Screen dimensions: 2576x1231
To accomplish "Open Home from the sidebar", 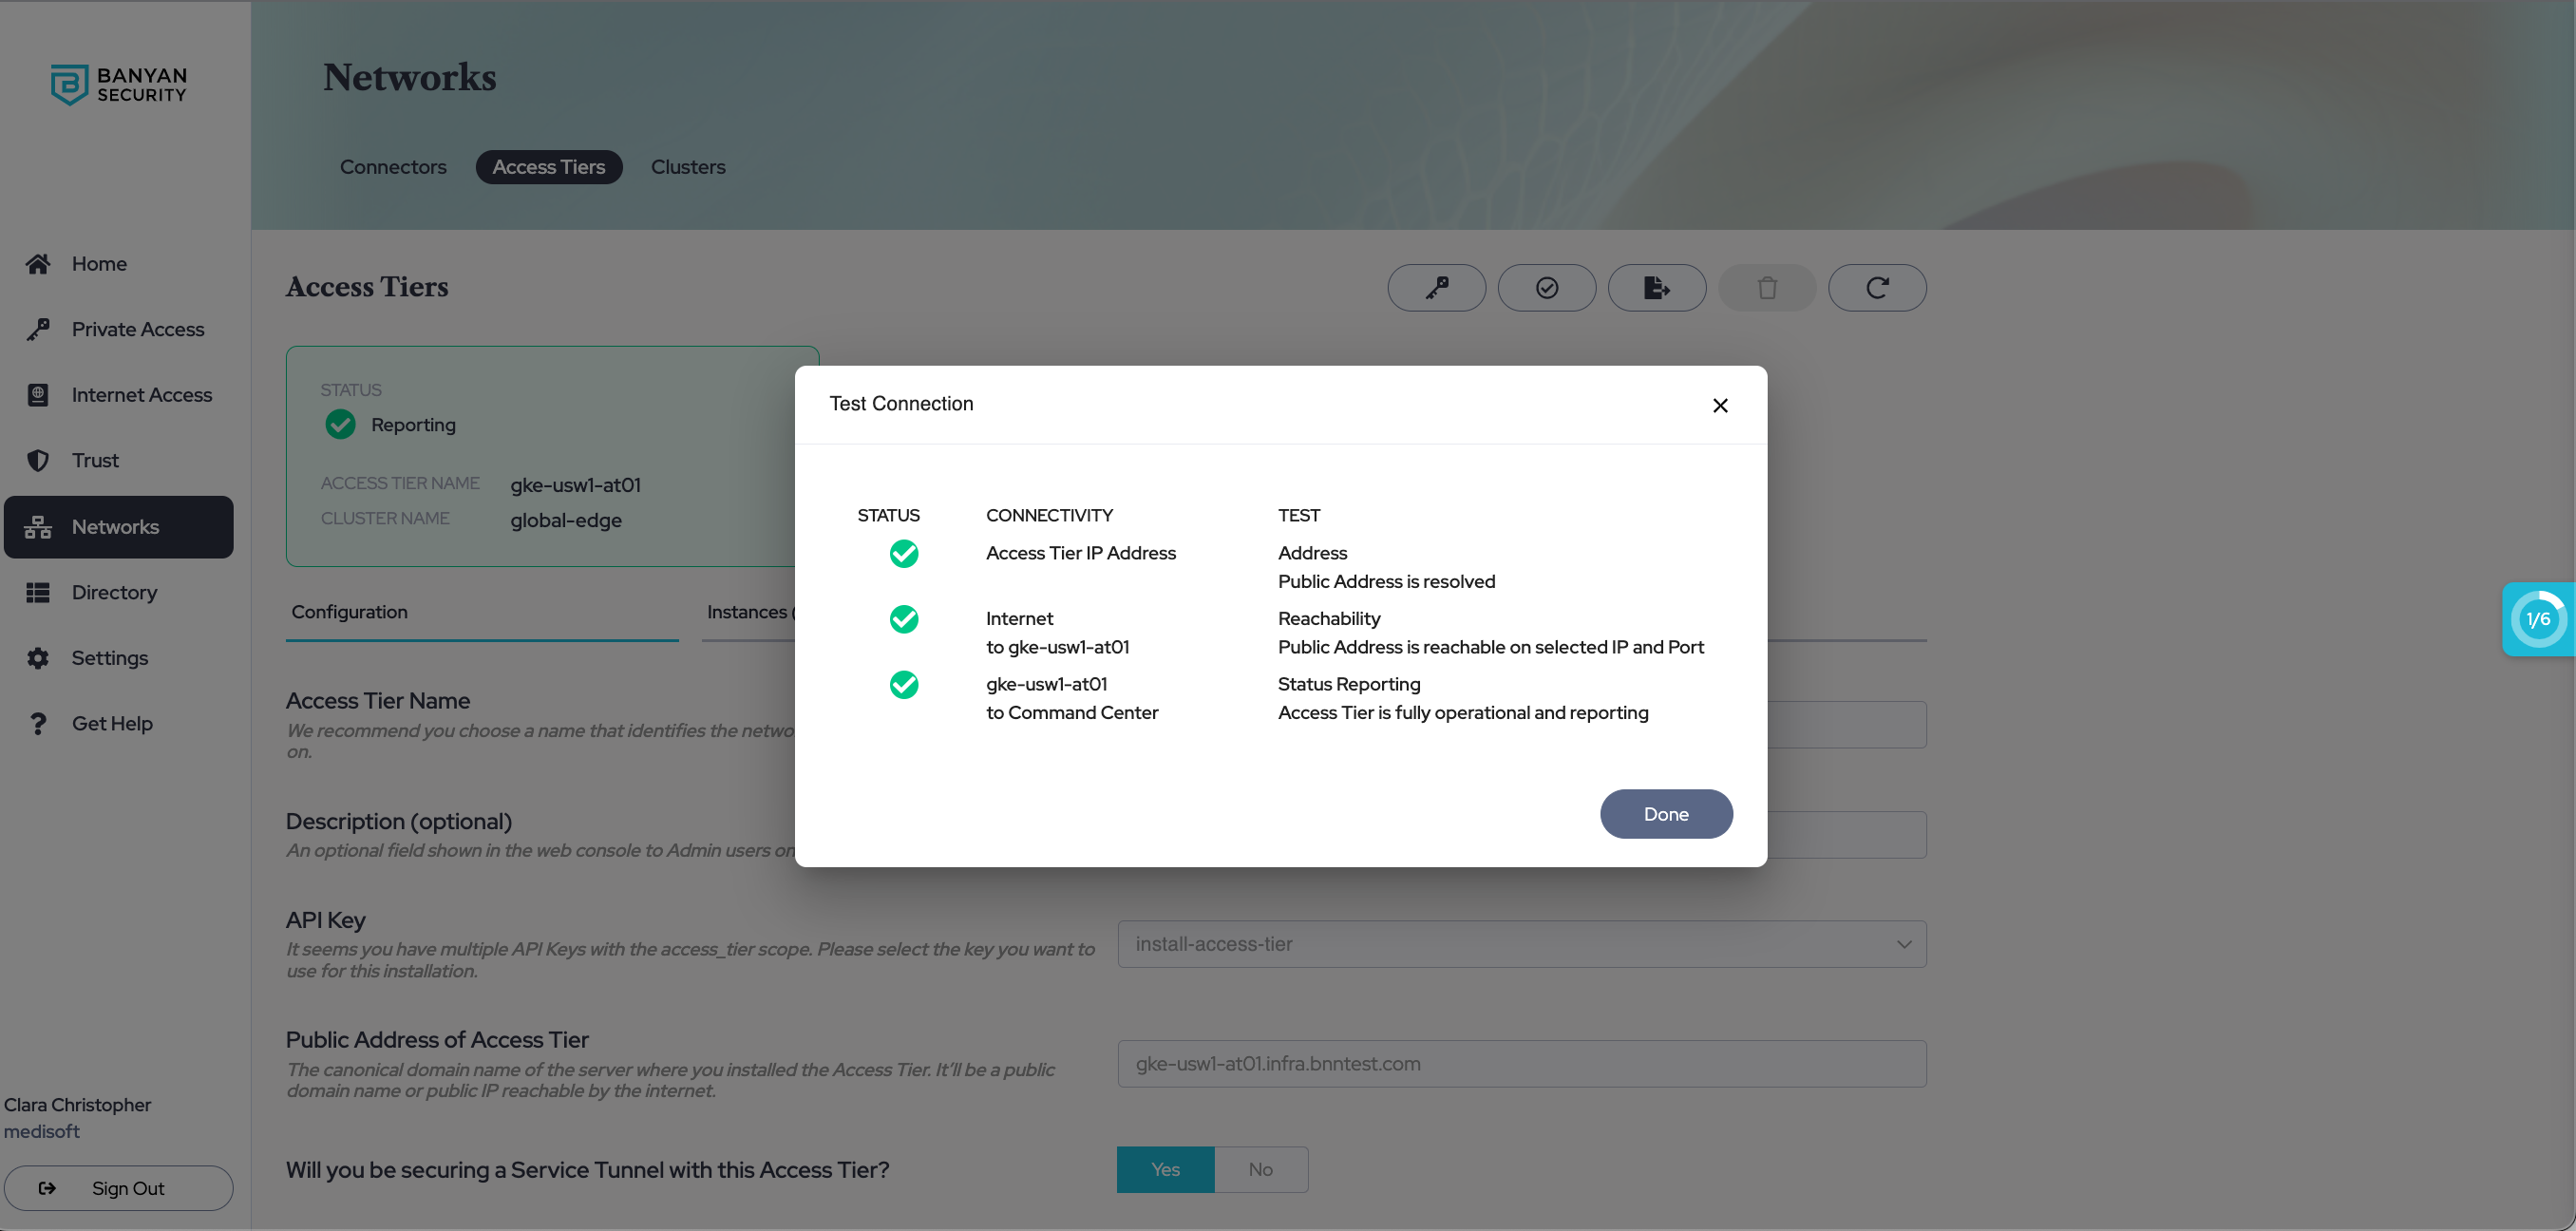I will [98, 264].
